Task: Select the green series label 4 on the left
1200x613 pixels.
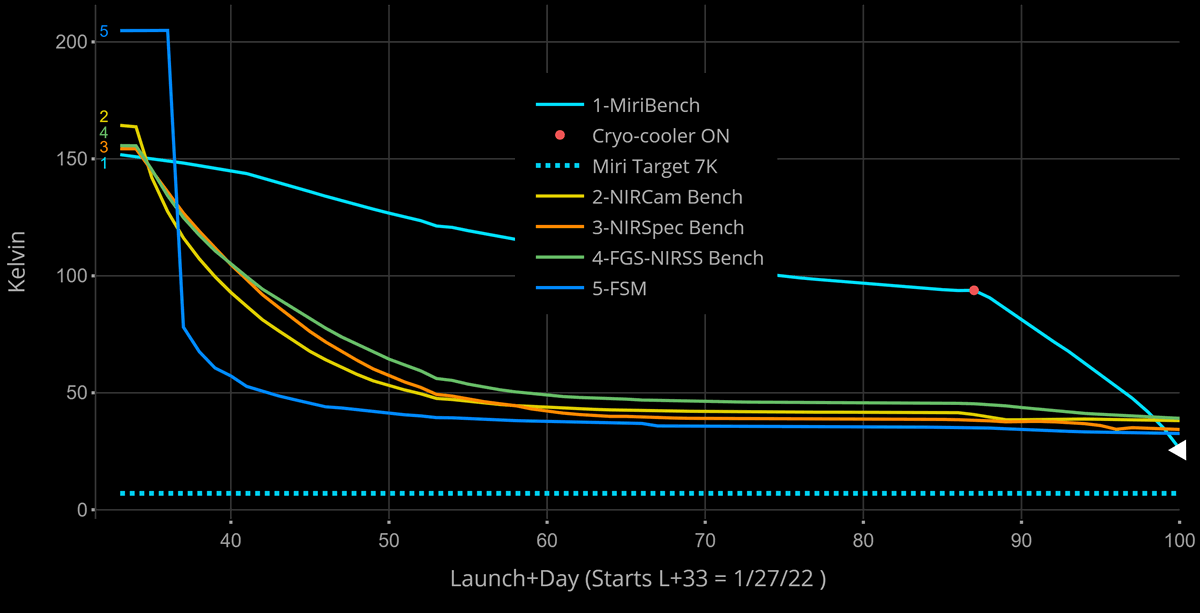Action: coord(104,132)
